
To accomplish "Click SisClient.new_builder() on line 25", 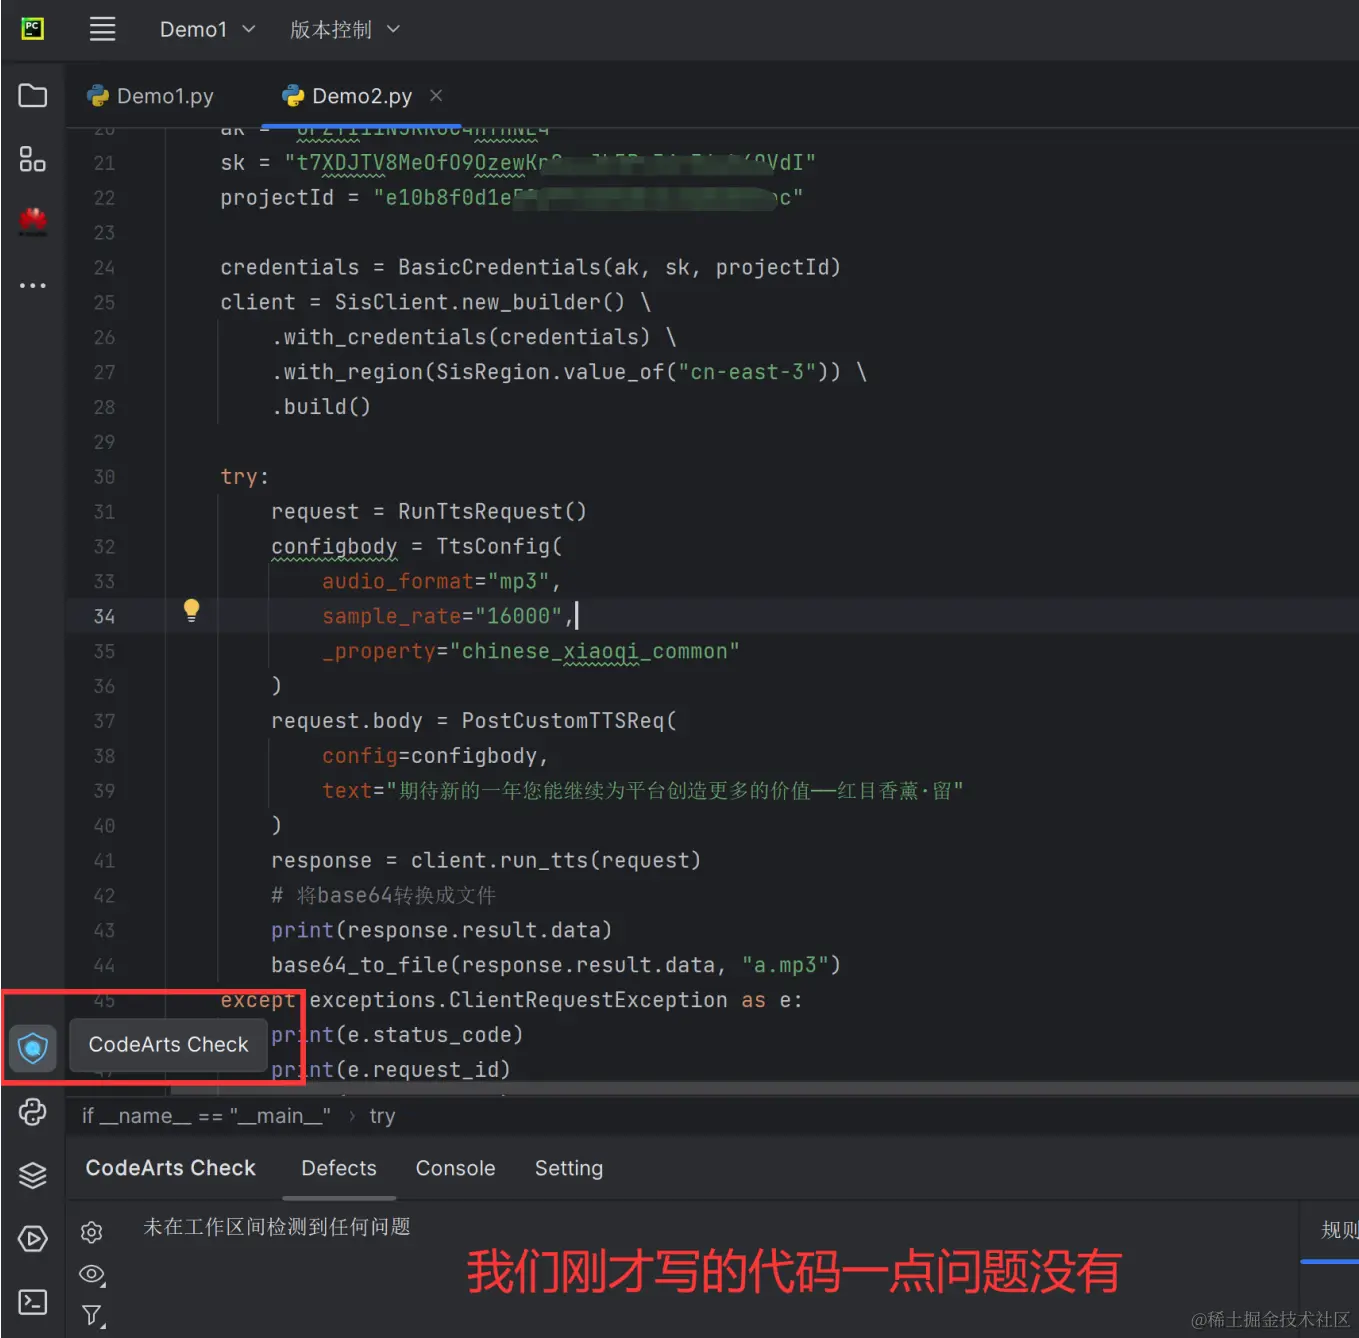I will 479,302.
